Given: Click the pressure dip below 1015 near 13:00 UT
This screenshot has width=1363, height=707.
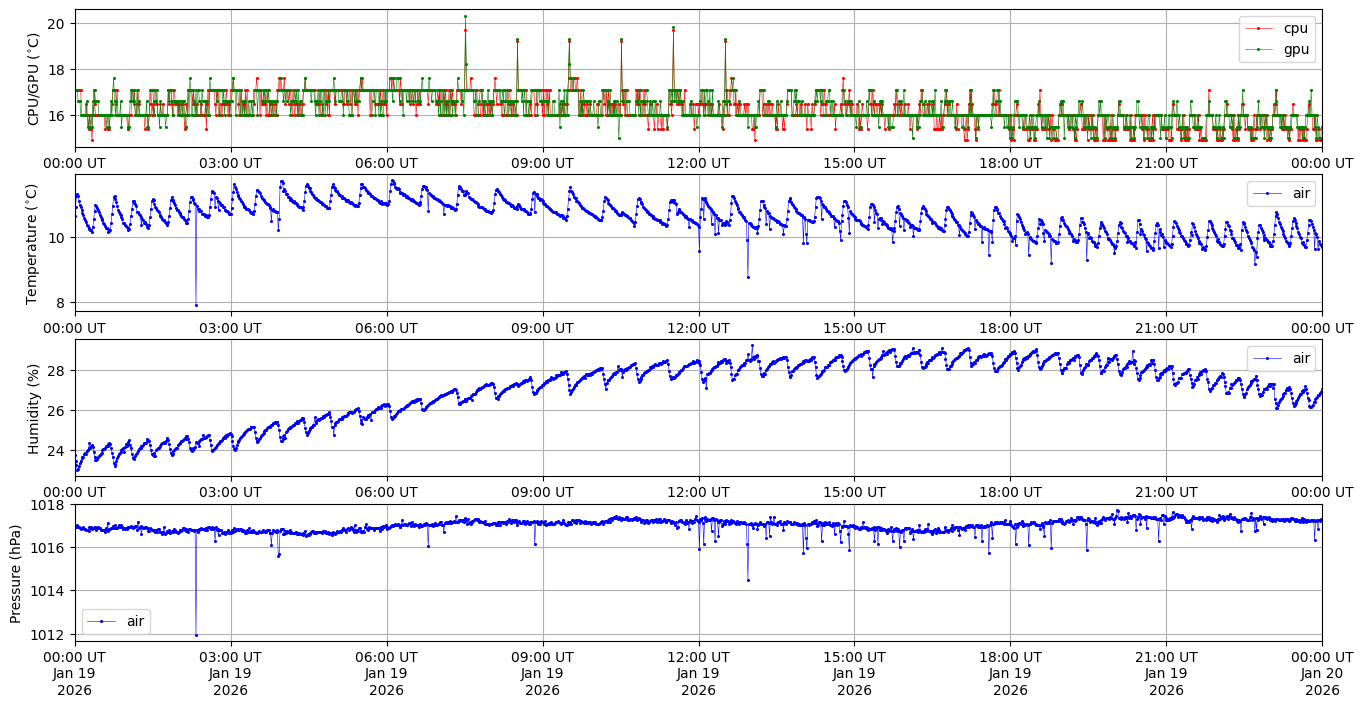Looking at the screenshot, I should 747,580.
